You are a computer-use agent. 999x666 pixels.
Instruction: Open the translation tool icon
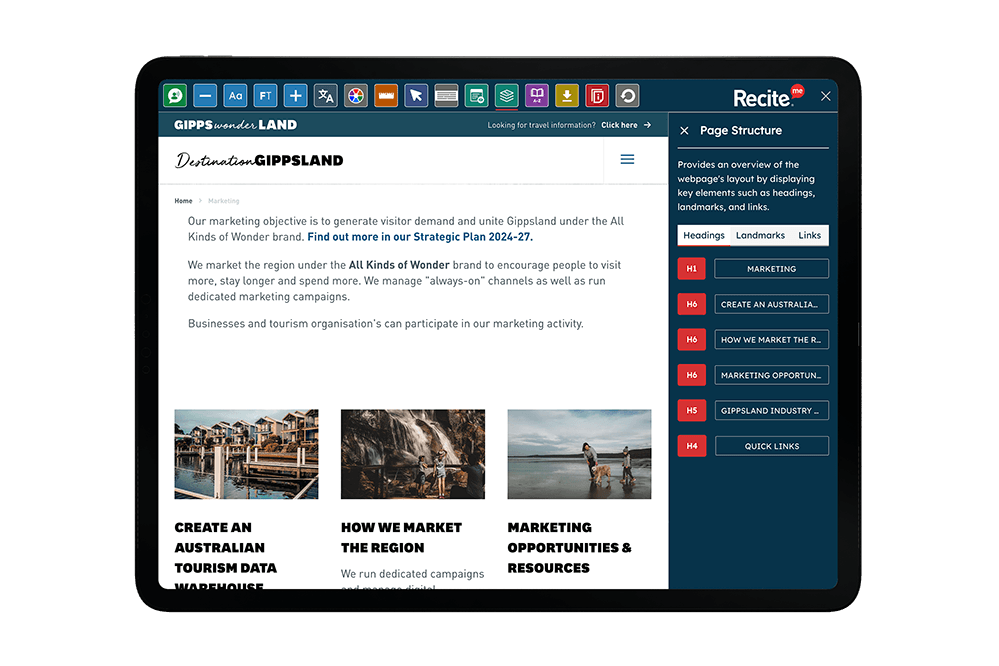(325, 95)
